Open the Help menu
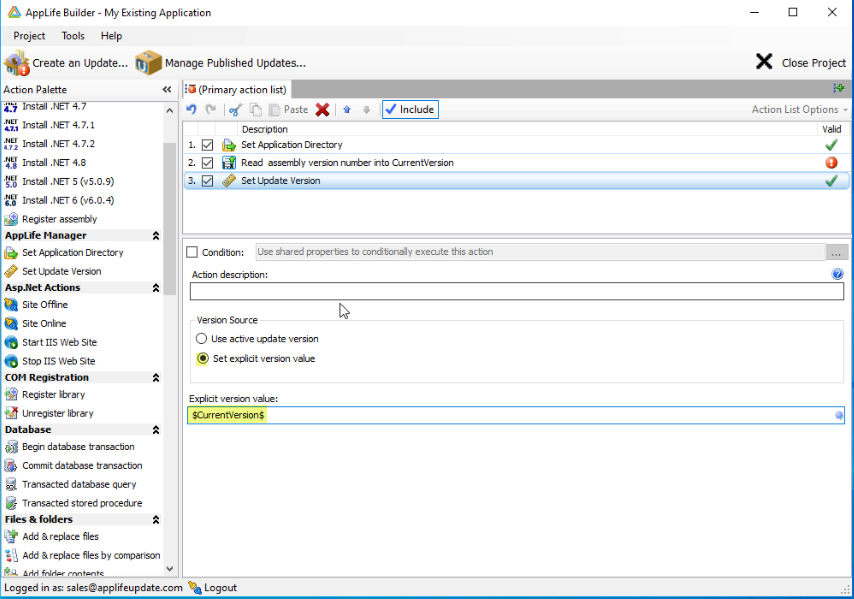The height and width of the screenshot is (599, 854). click(x=111, y=36)
